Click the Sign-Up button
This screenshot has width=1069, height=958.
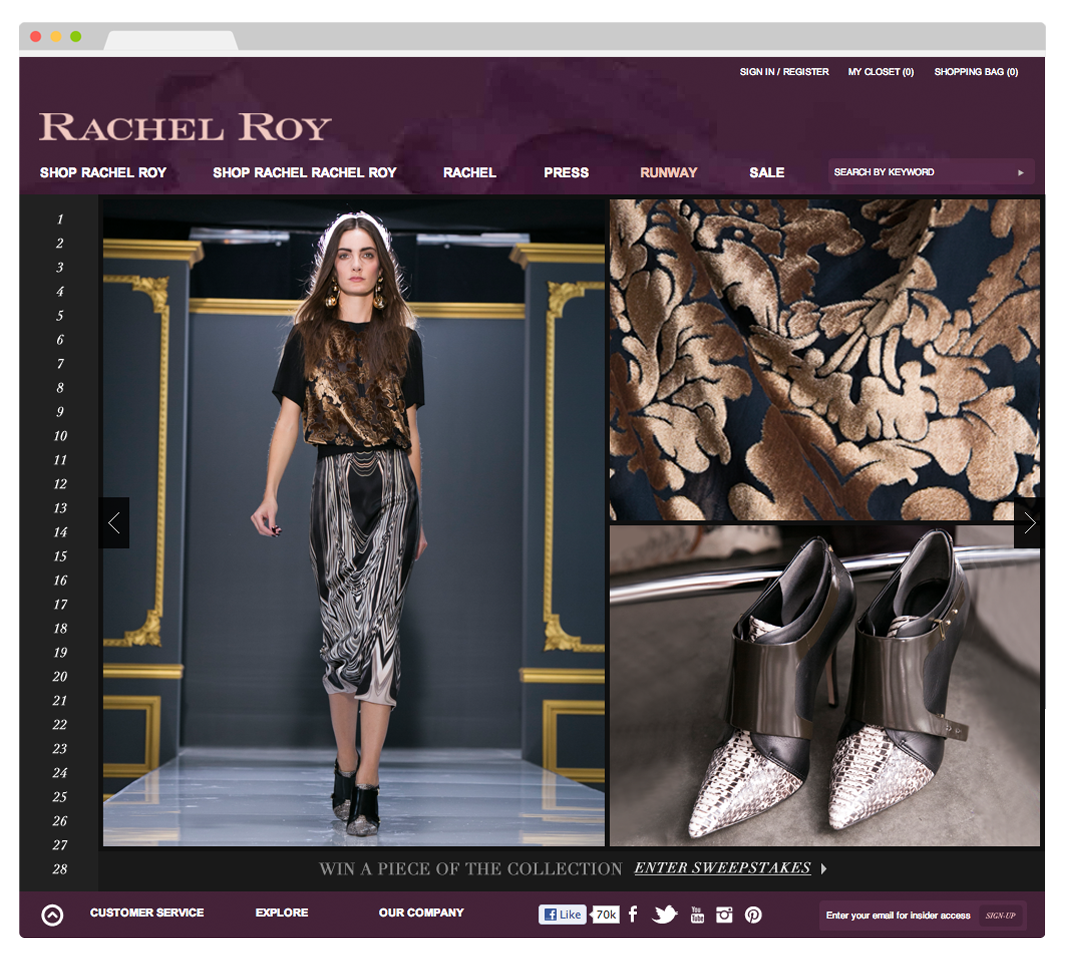click(1000, 916)
